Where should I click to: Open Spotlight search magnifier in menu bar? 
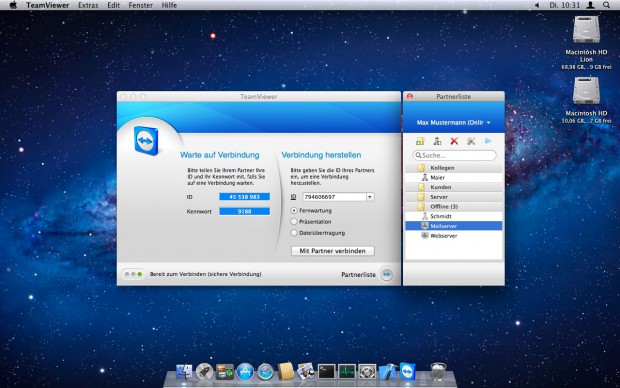click(x=606, y=5)
